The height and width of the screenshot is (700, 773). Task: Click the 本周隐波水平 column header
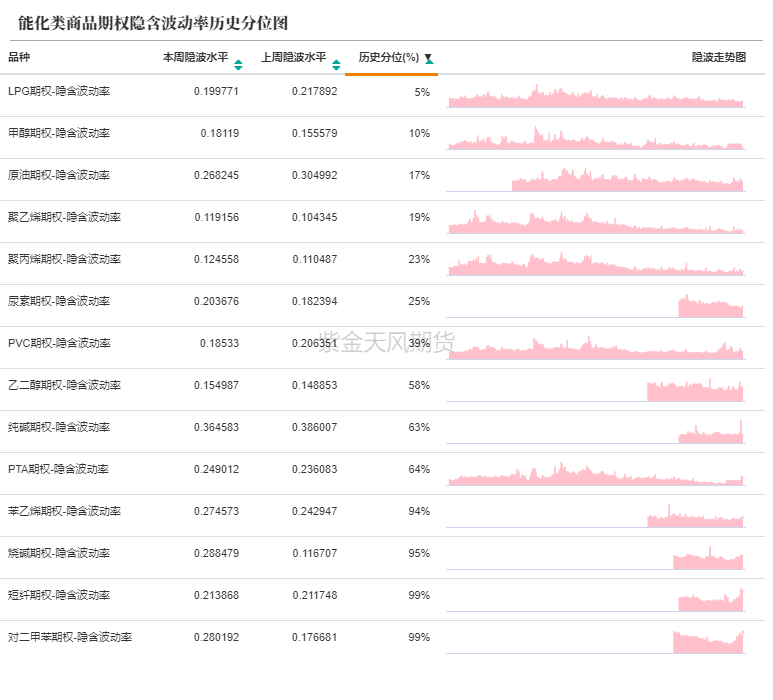tap(196, 58)
